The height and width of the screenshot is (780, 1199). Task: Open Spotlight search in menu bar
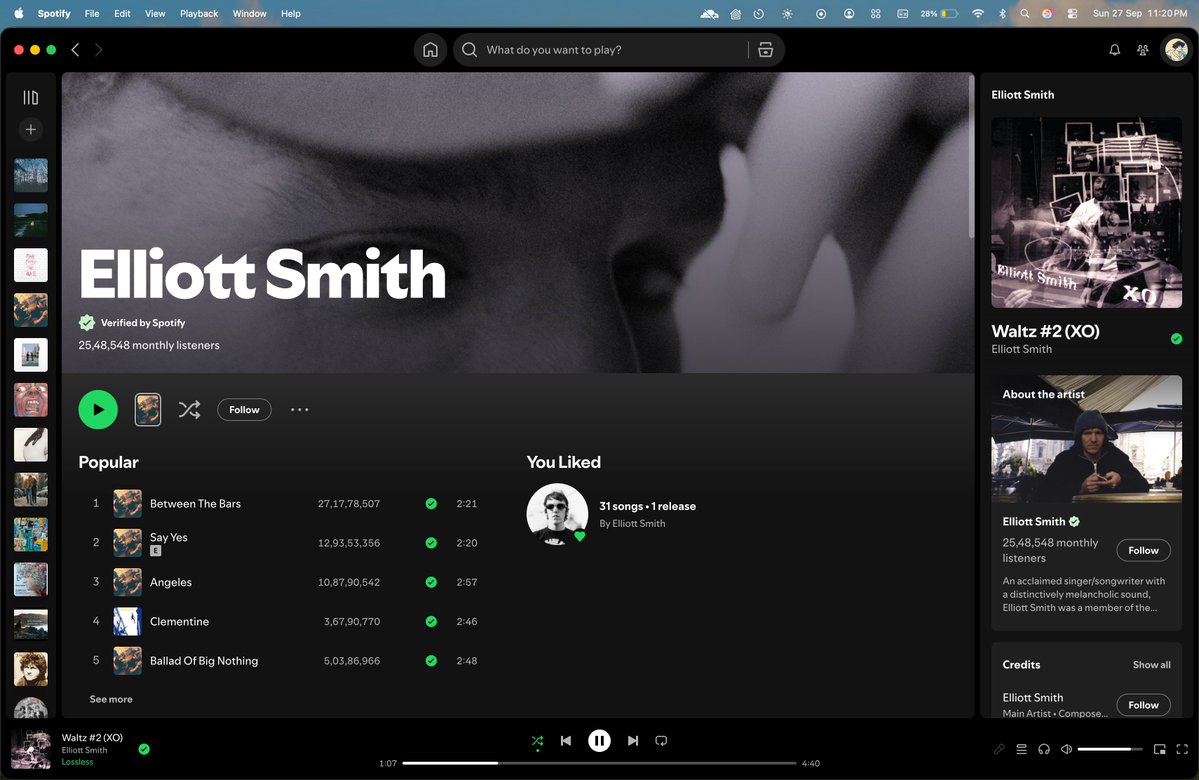[1025, 14]
